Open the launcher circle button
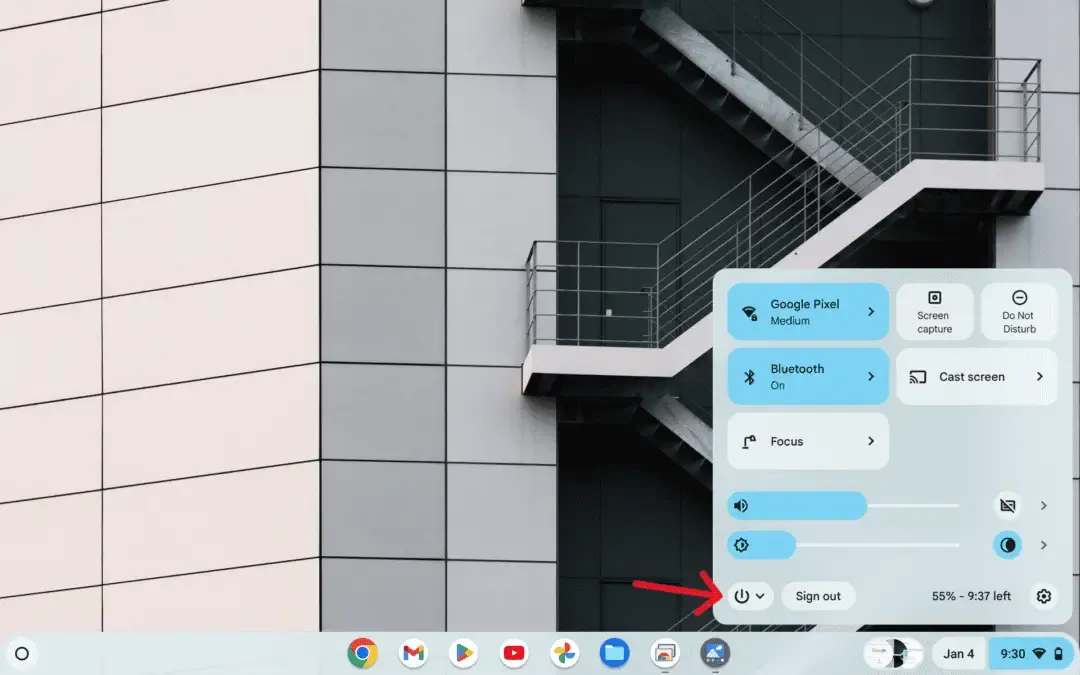The height and width of the screenshot is (675, 1080). [x=22, y=654]
